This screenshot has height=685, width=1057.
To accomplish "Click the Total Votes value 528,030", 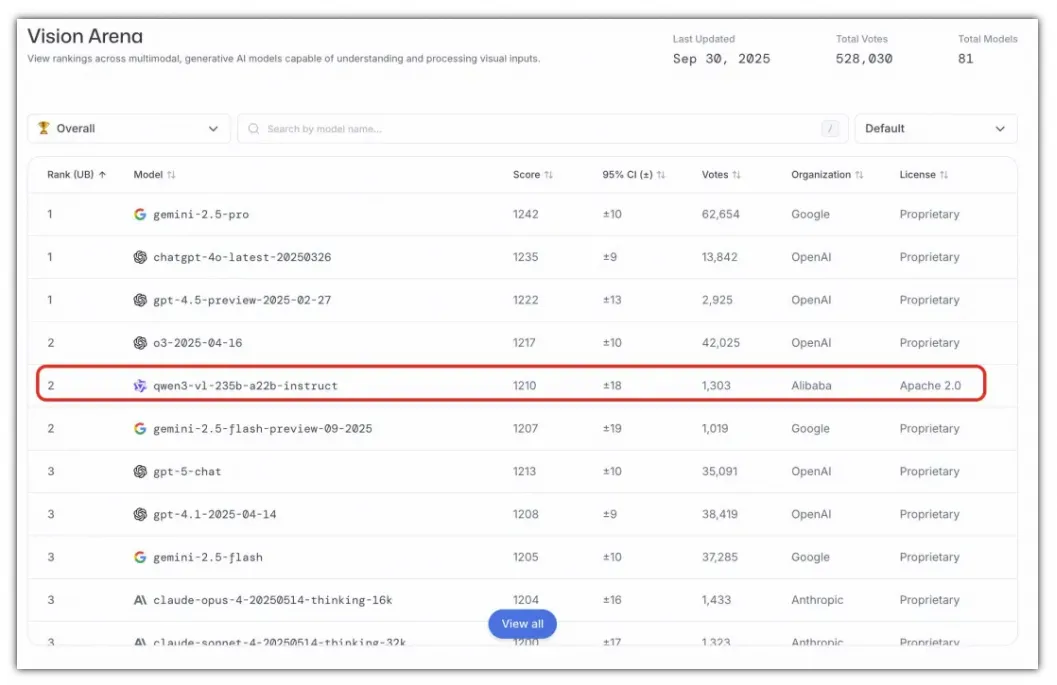I will tap(864, 59).
